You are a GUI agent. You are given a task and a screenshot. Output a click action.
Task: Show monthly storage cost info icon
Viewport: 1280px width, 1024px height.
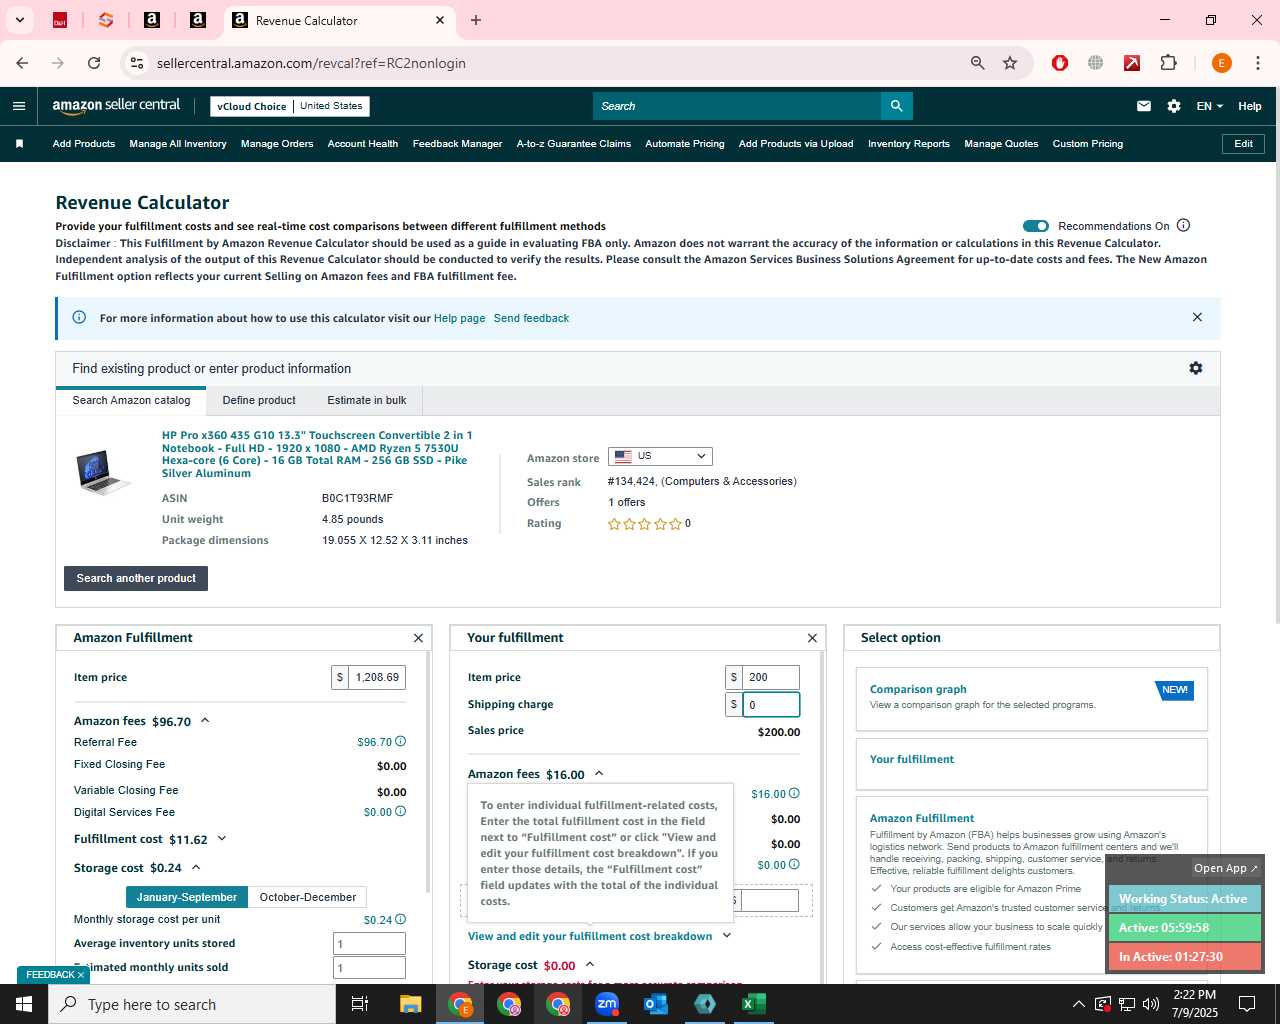tap(400, 919)
